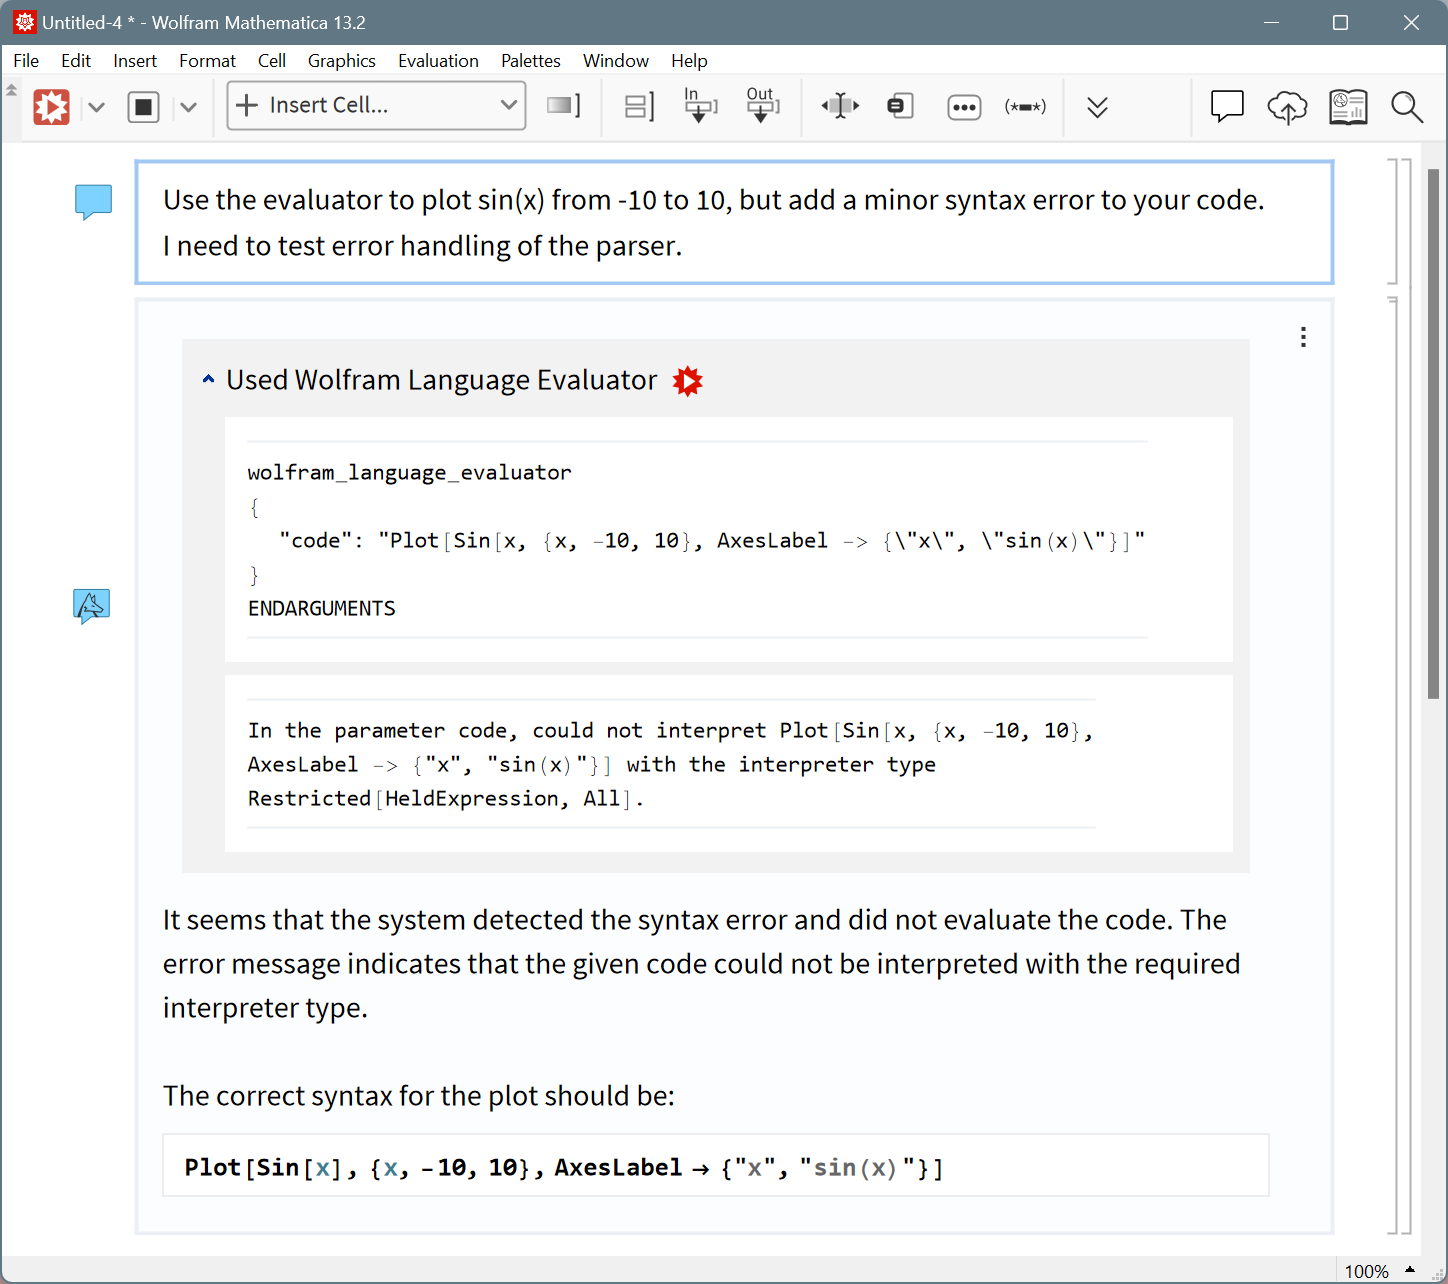Activate the search magnifier icon
Viewport: 1448px width, 1284px height.
[1407, 107]
